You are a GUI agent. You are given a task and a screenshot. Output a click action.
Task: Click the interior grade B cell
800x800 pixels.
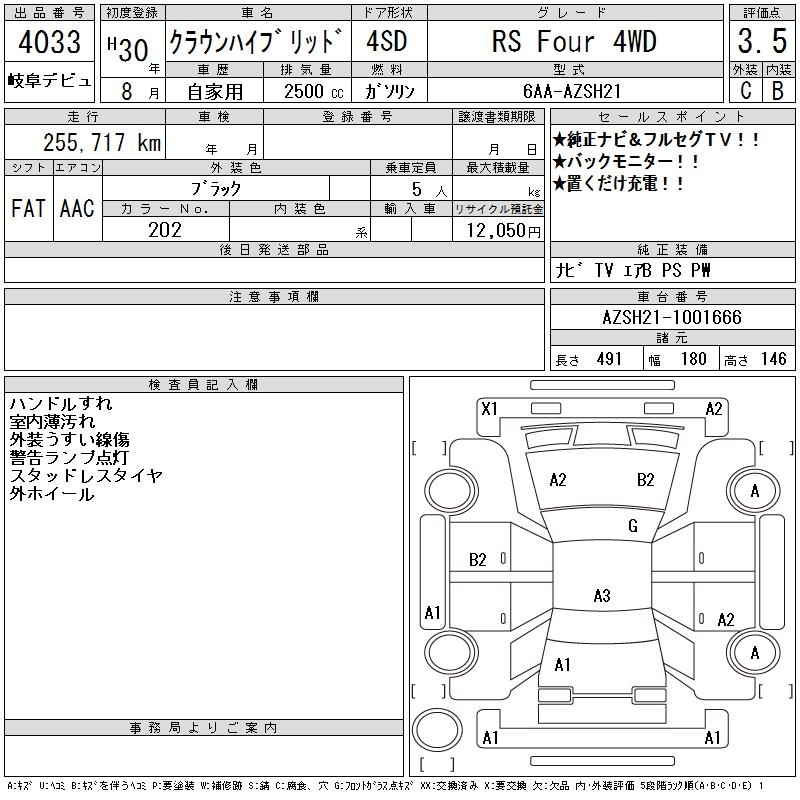coord(777,89)
